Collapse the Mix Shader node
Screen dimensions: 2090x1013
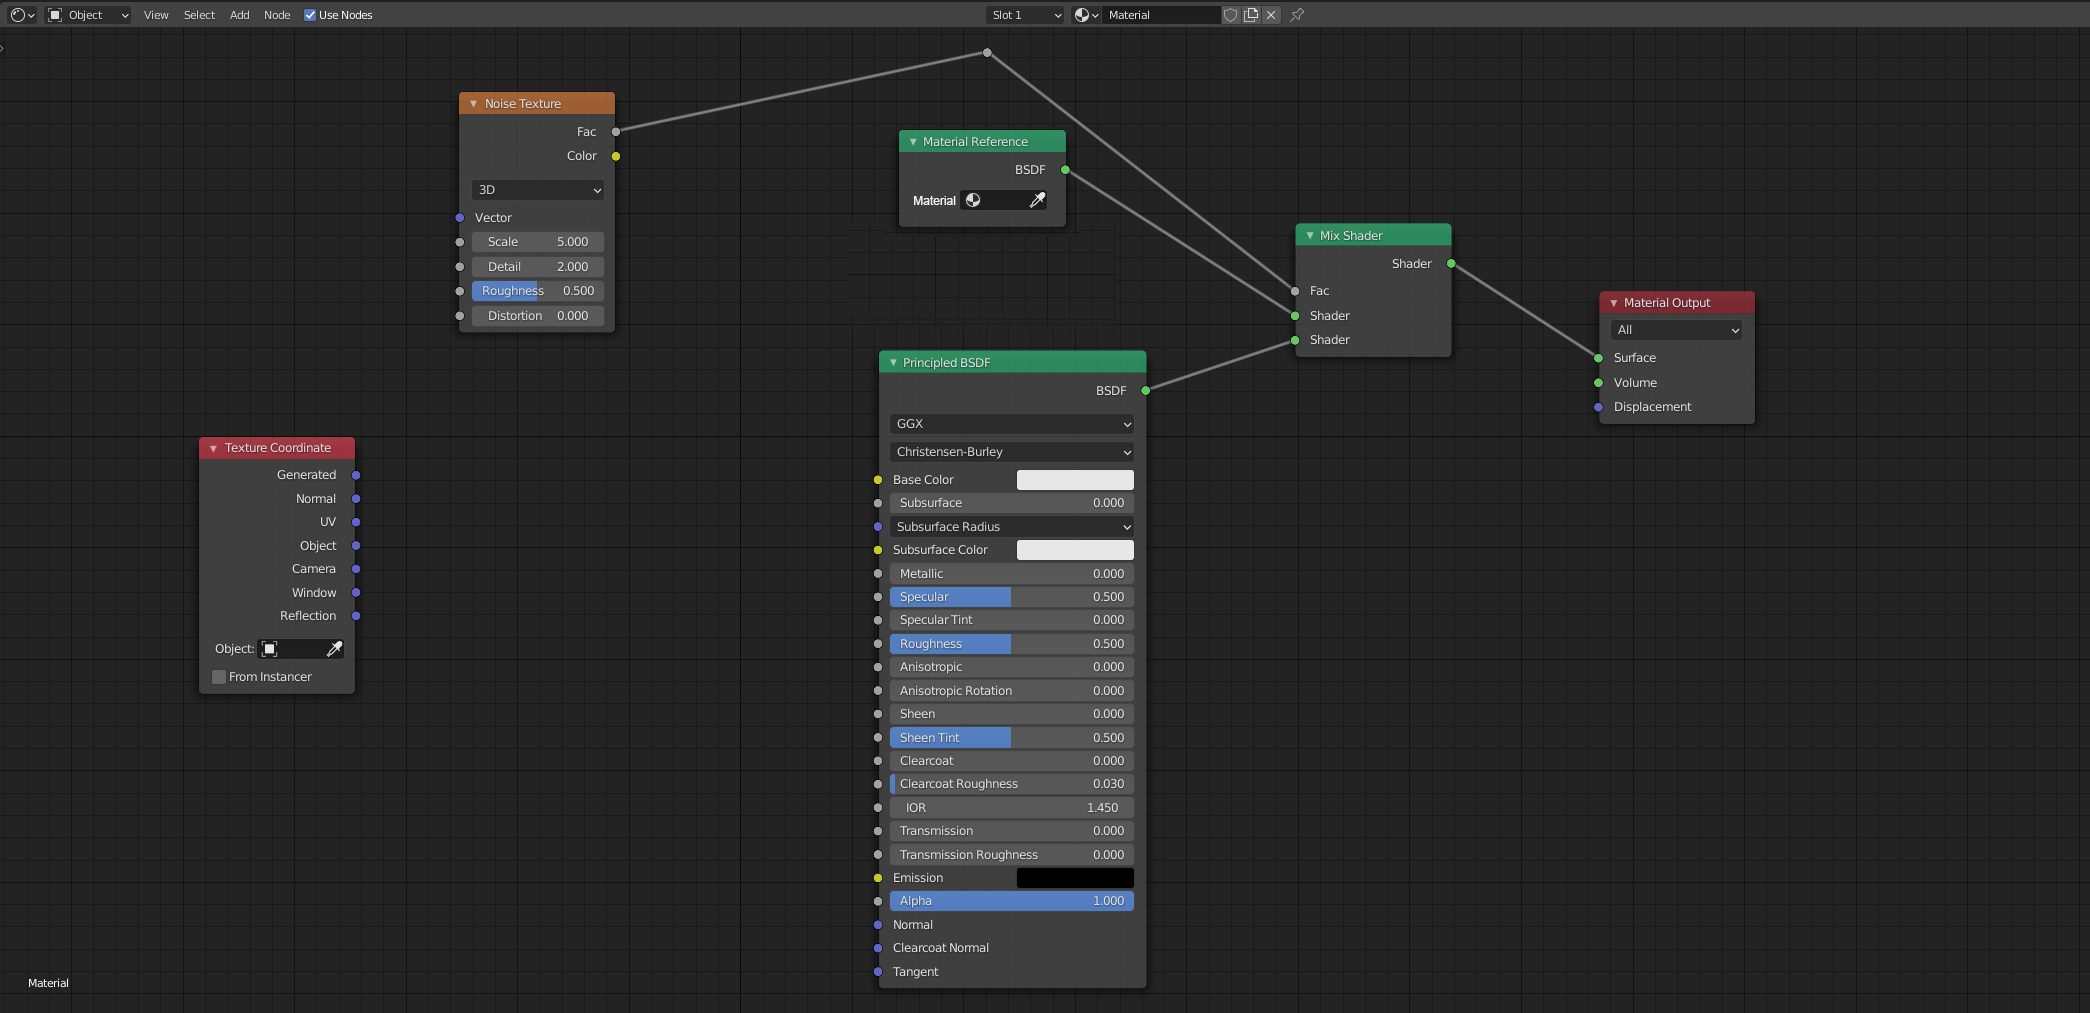[x=1310, y=236]
